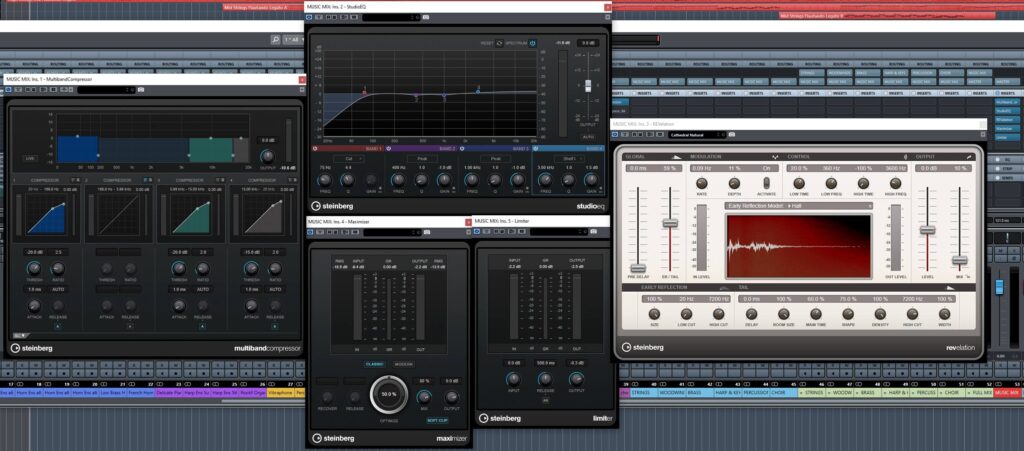This screenshot has width=1024, height=451.
Task: Turn band 4 Ratio knob in MultibandCompressor
Action: coord(275,268)
